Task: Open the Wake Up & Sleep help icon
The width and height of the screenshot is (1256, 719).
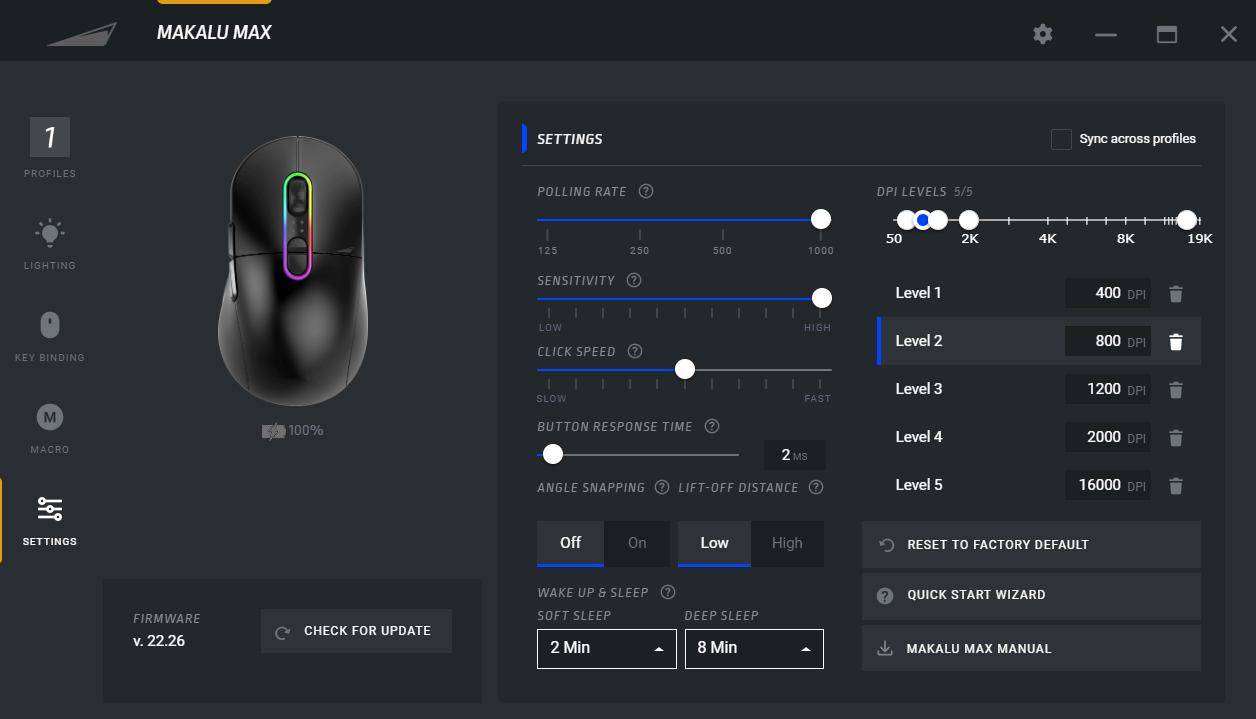Action: coord(668,592)
